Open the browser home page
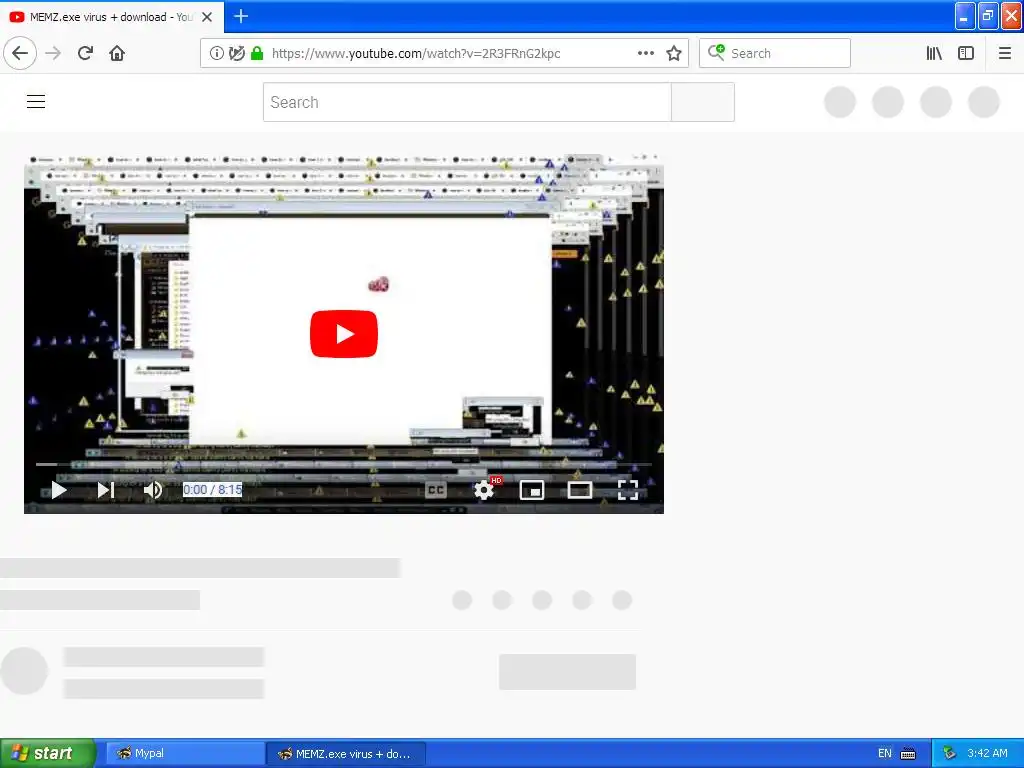1024x768 pixels. coord(117,54)
